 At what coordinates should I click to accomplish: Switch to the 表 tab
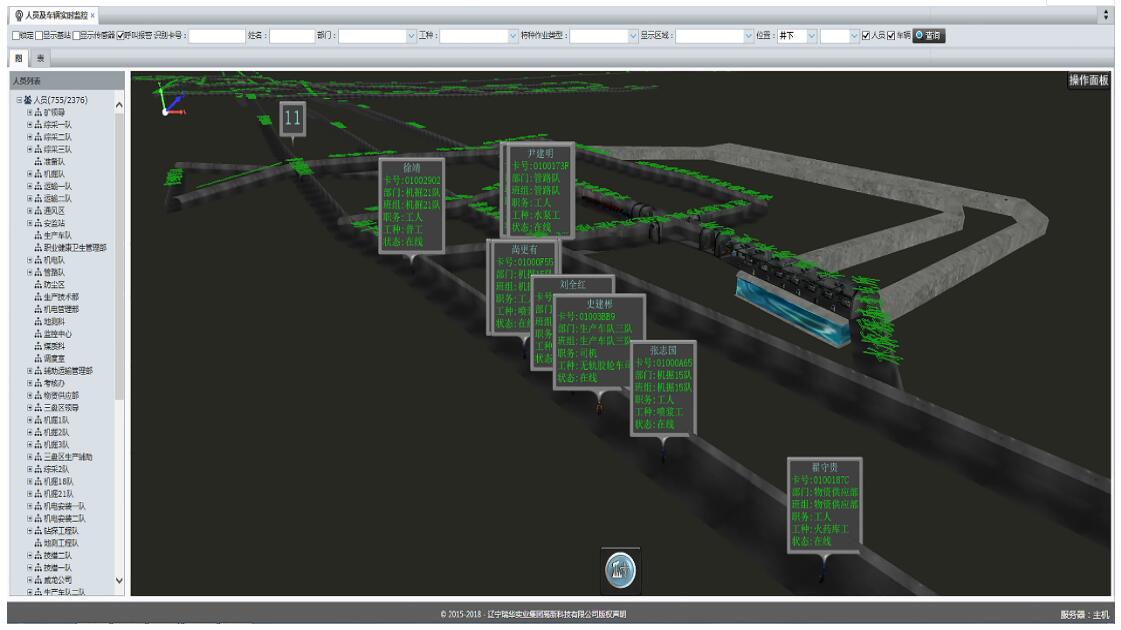click(x=41, y=59)
